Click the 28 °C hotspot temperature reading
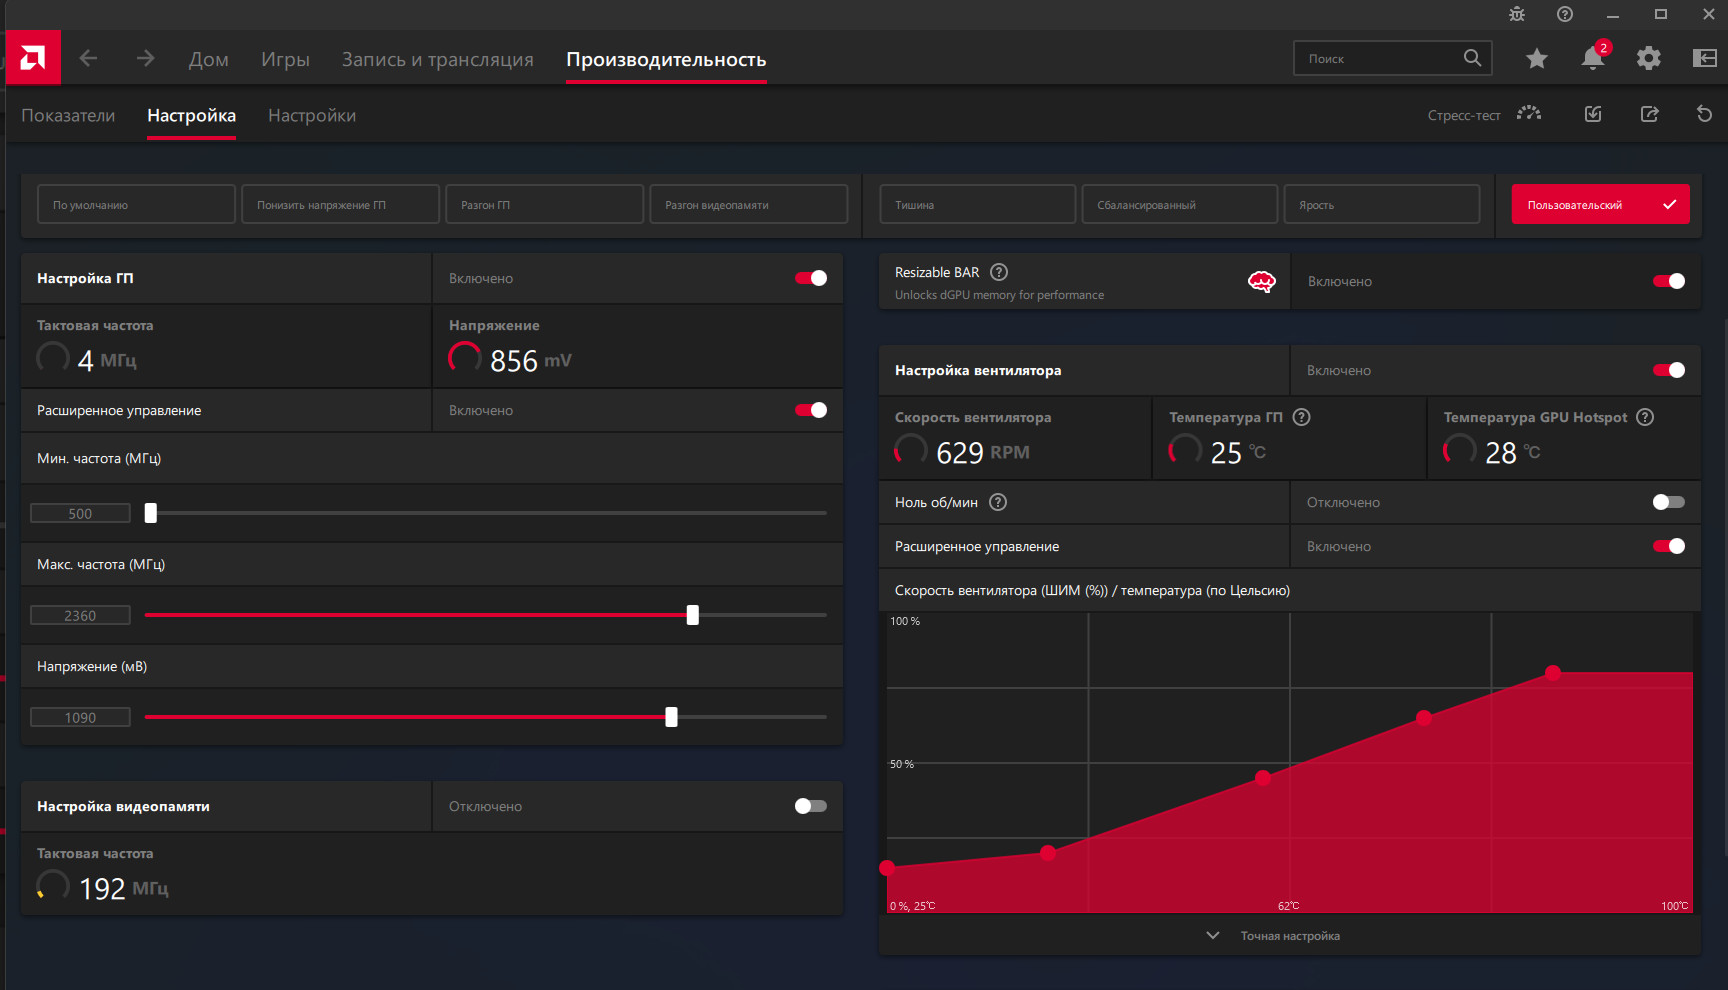Image resolution: width=1728 pixels, height=990 pixels. coord(1513,452)
